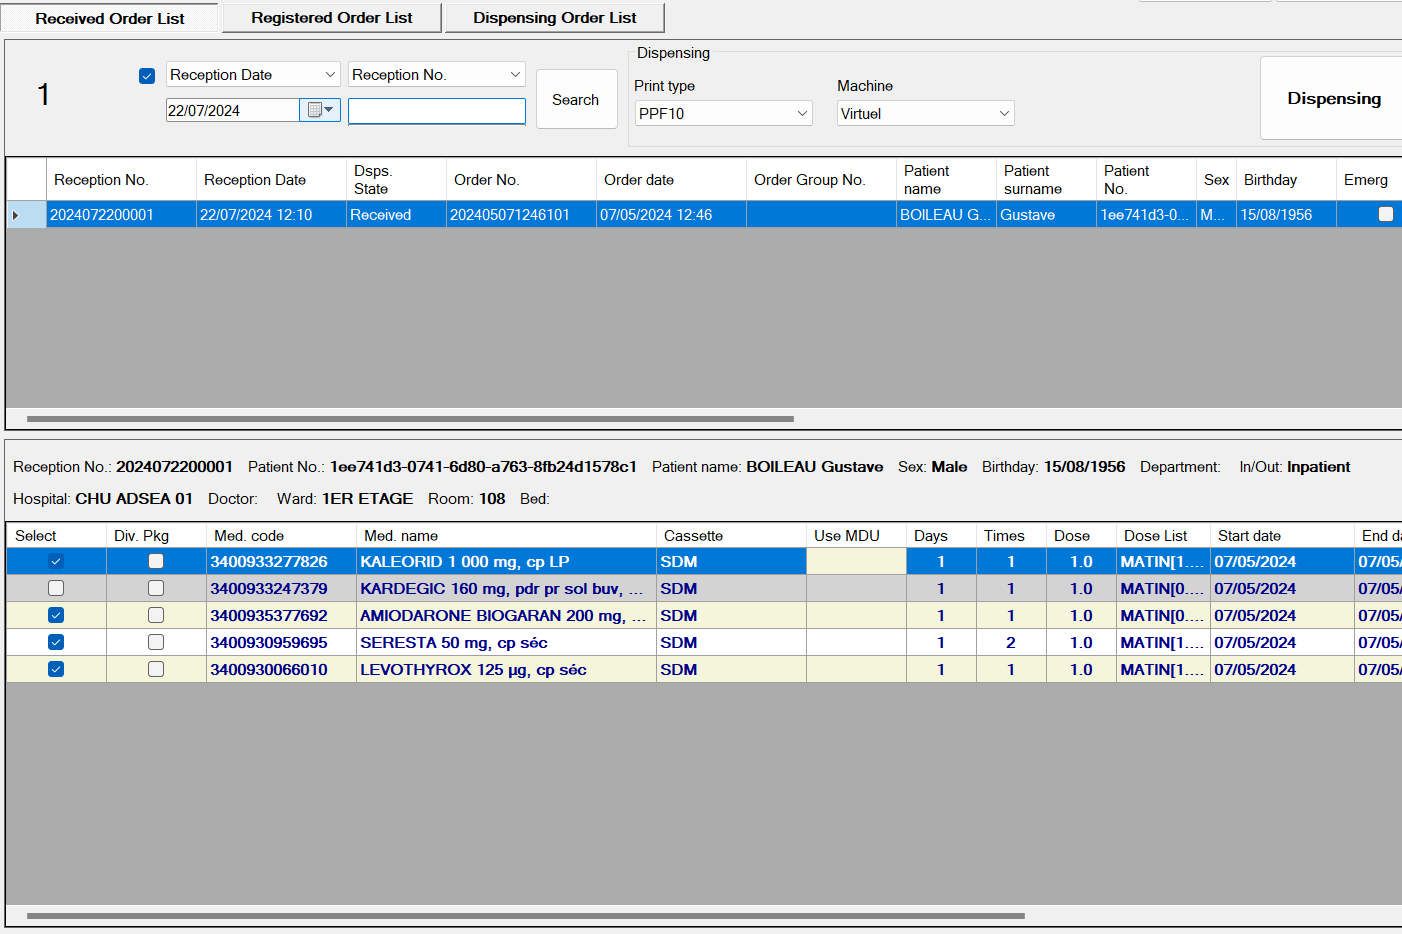Click the empty Reception No. search field
This screenshot has height=934, width=1402.
(x=436, y=111)
